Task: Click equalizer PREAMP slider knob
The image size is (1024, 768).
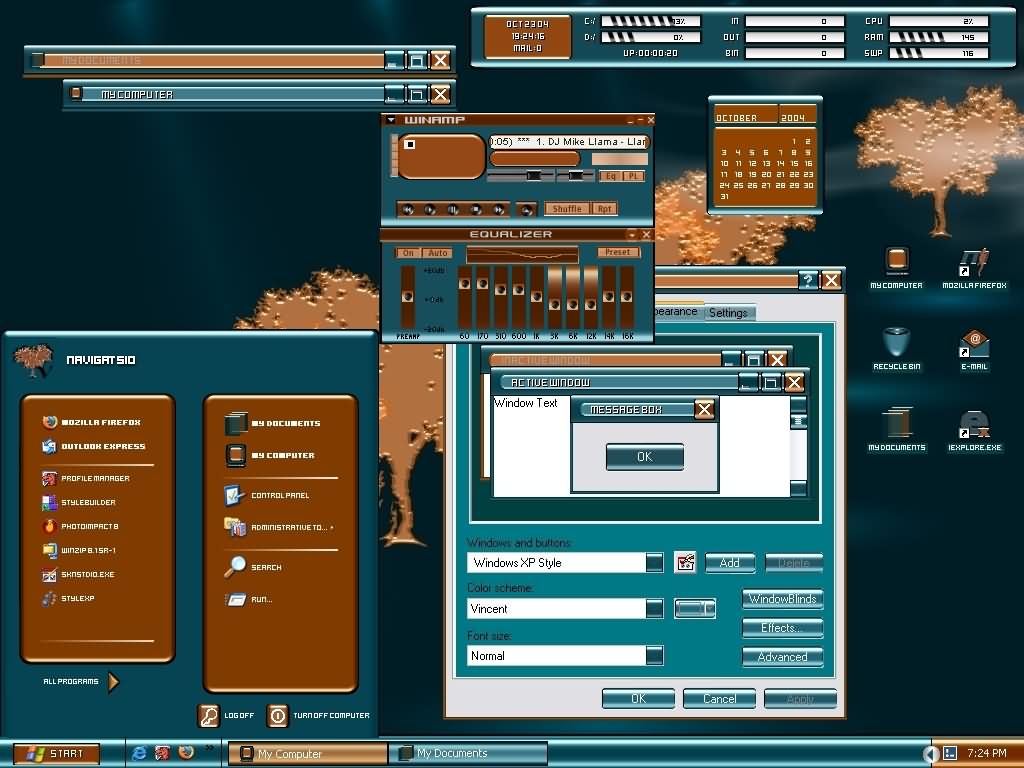Action: [x=408, y=297]
